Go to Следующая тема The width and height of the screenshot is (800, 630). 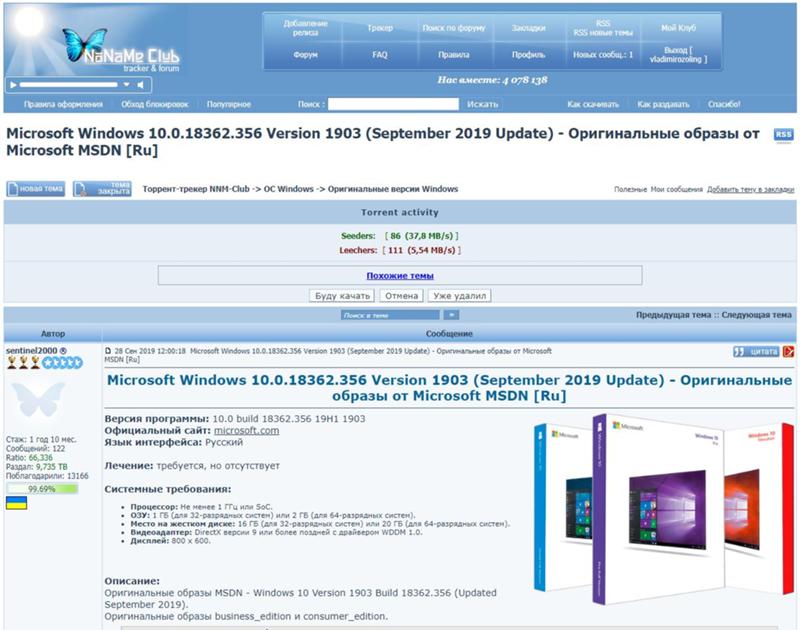(757, 315)
